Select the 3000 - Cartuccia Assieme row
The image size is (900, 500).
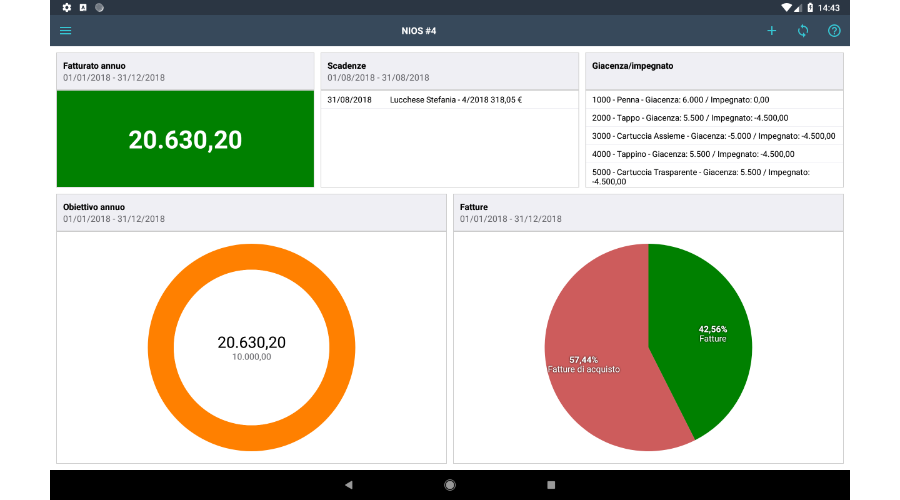click(x=714, y=136)
